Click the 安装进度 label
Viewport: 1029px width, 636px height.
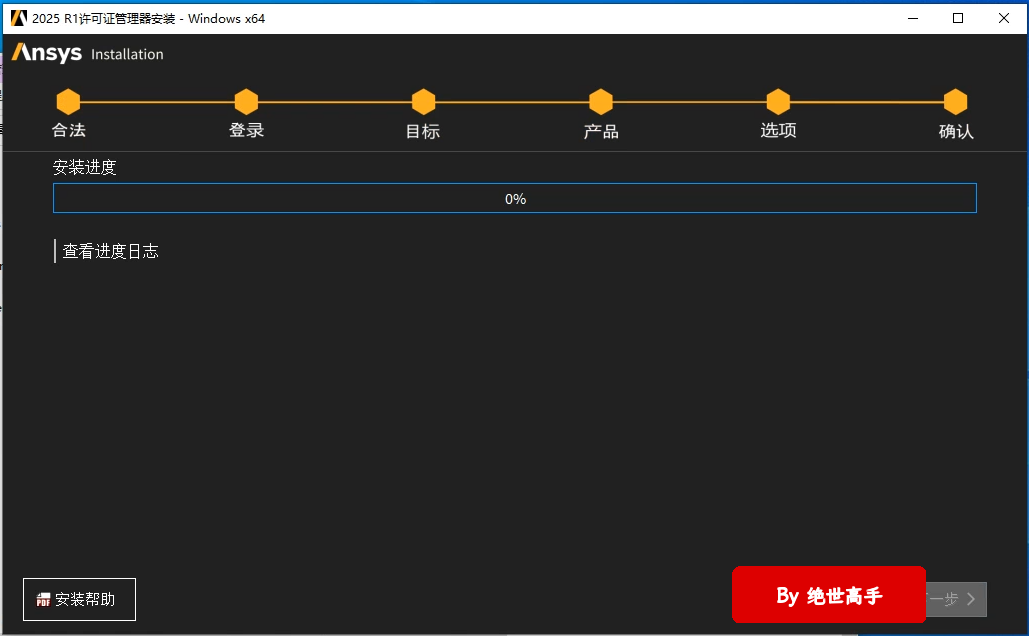(x=85, y=167)
